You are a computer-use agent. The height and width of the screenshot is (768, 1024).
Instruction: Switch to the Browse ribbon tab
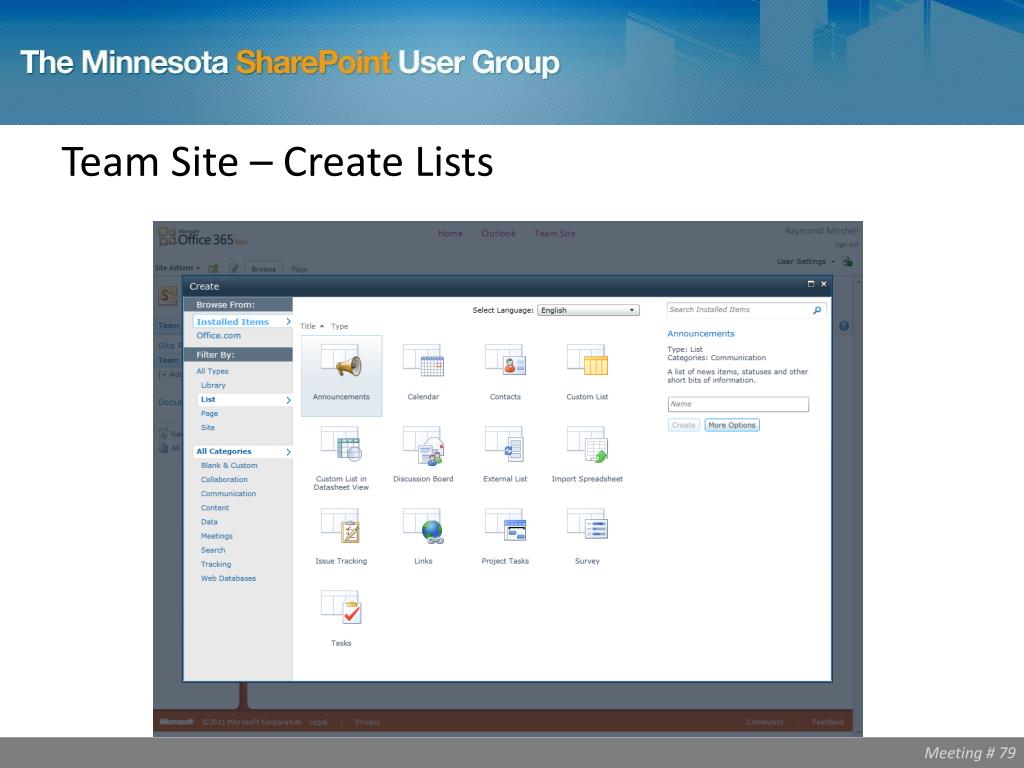click(263, 268)
